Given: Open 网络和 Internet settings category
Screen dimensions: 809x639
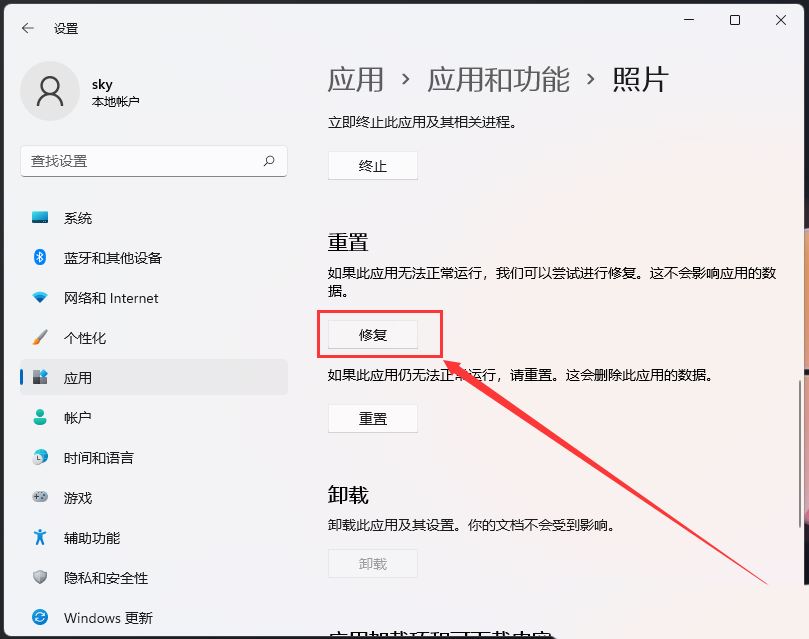Looking at the screenshot, I should tap(154, 298).
